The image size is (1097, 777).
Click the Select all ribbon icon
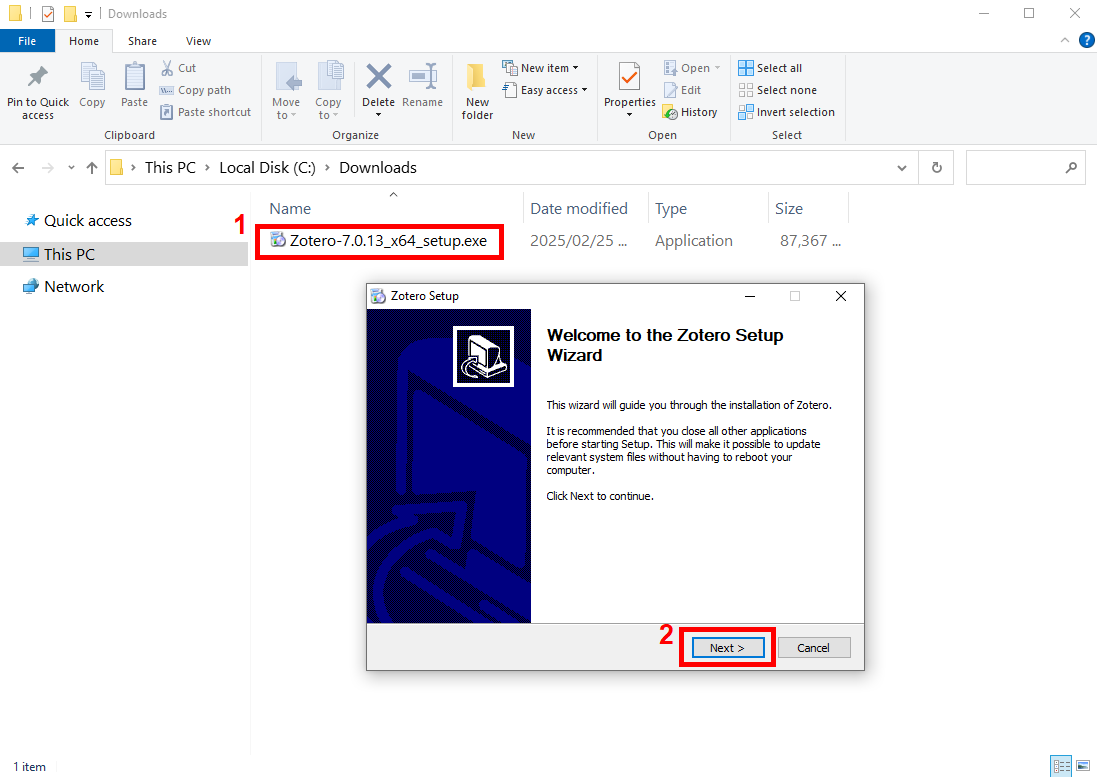pos(746,68)
